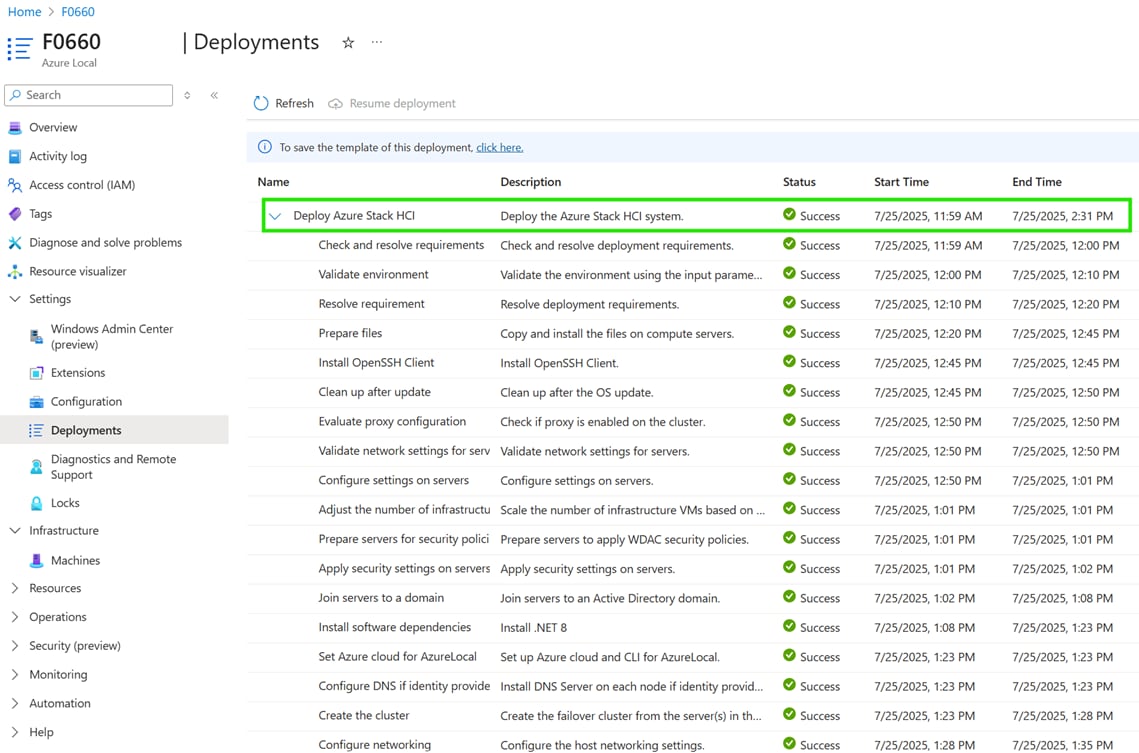Open F0660 breadcrumb link
This screenshot has height=753, width=1139.
tap(78, 12)
